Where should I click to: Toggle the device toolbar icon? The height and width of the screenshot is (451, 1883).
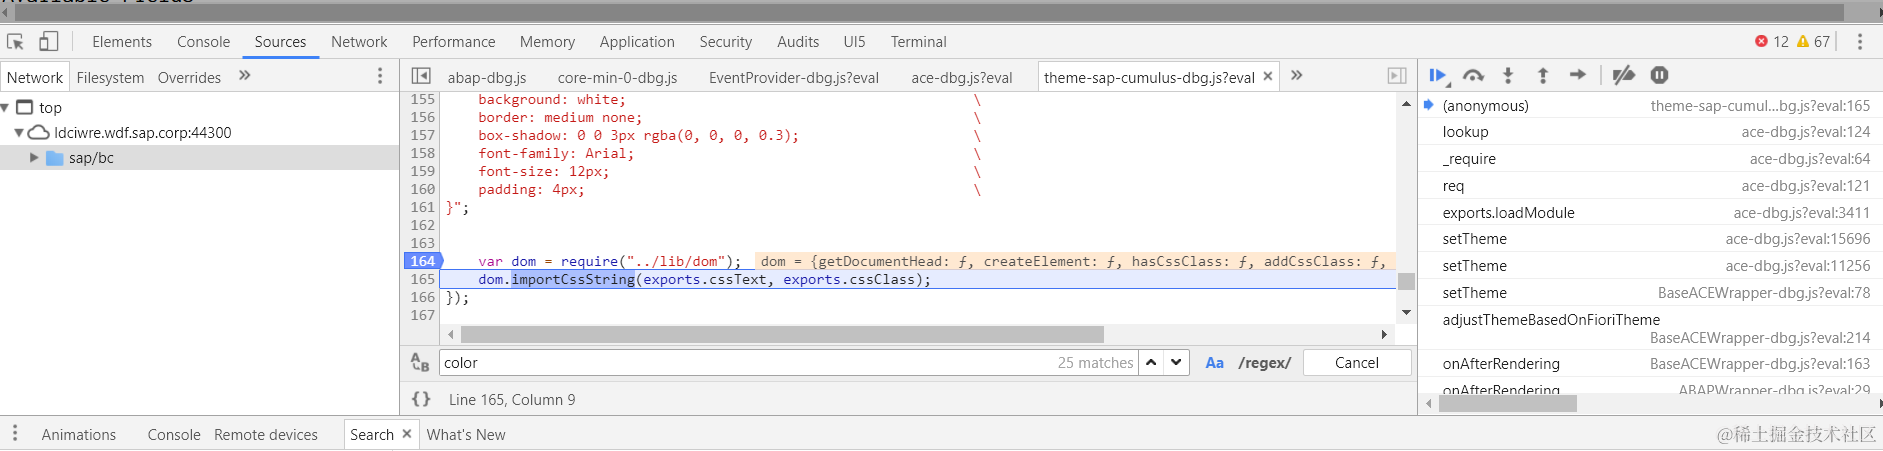click(48, 41)
